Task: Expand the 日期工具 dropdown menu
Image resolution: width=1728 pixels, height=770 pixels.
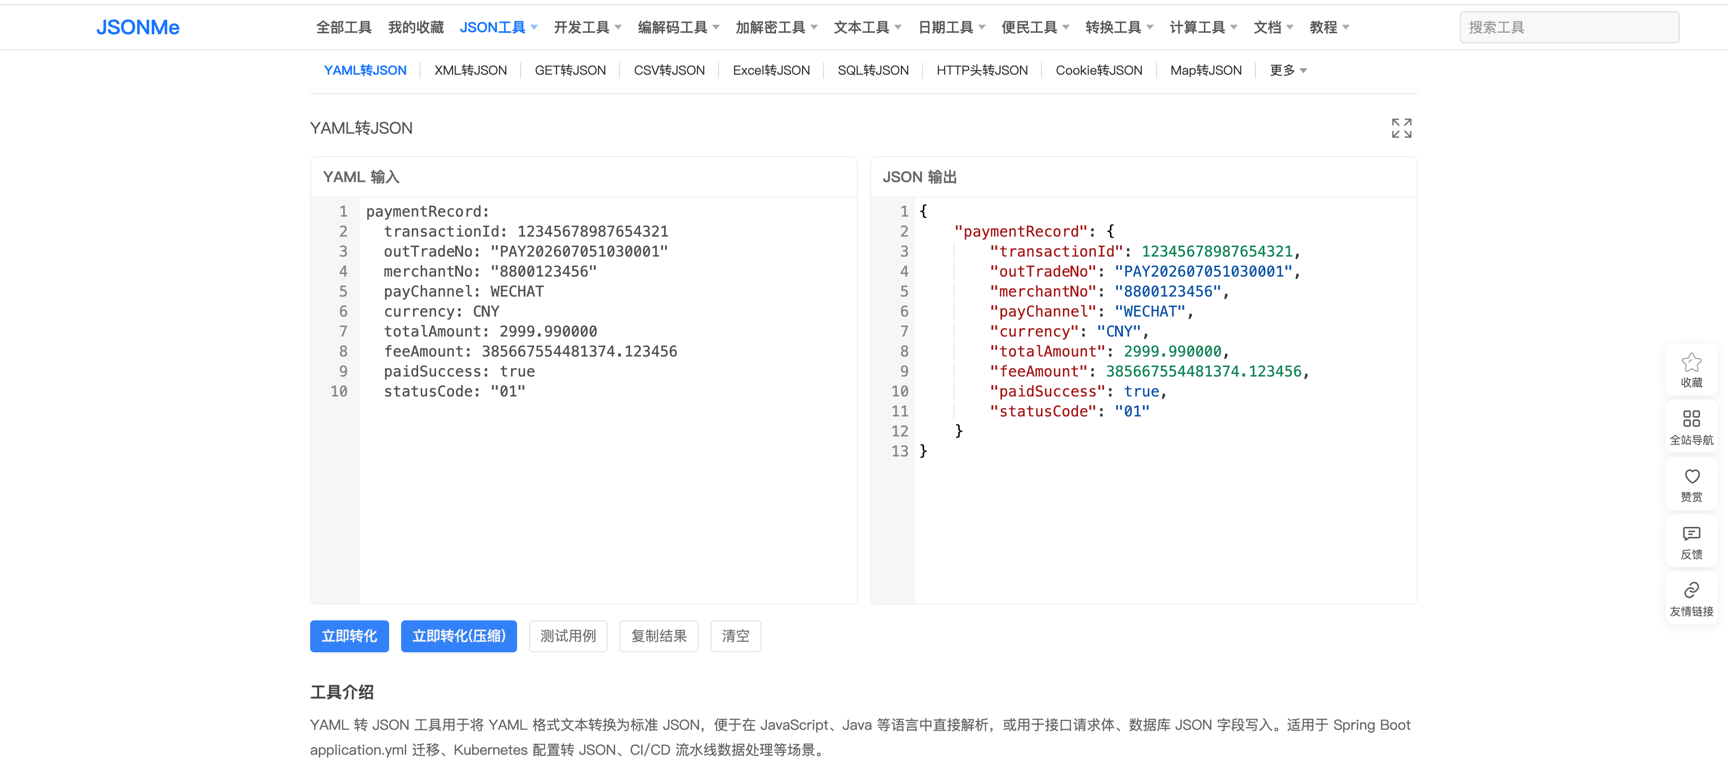Action: [952, 27]
